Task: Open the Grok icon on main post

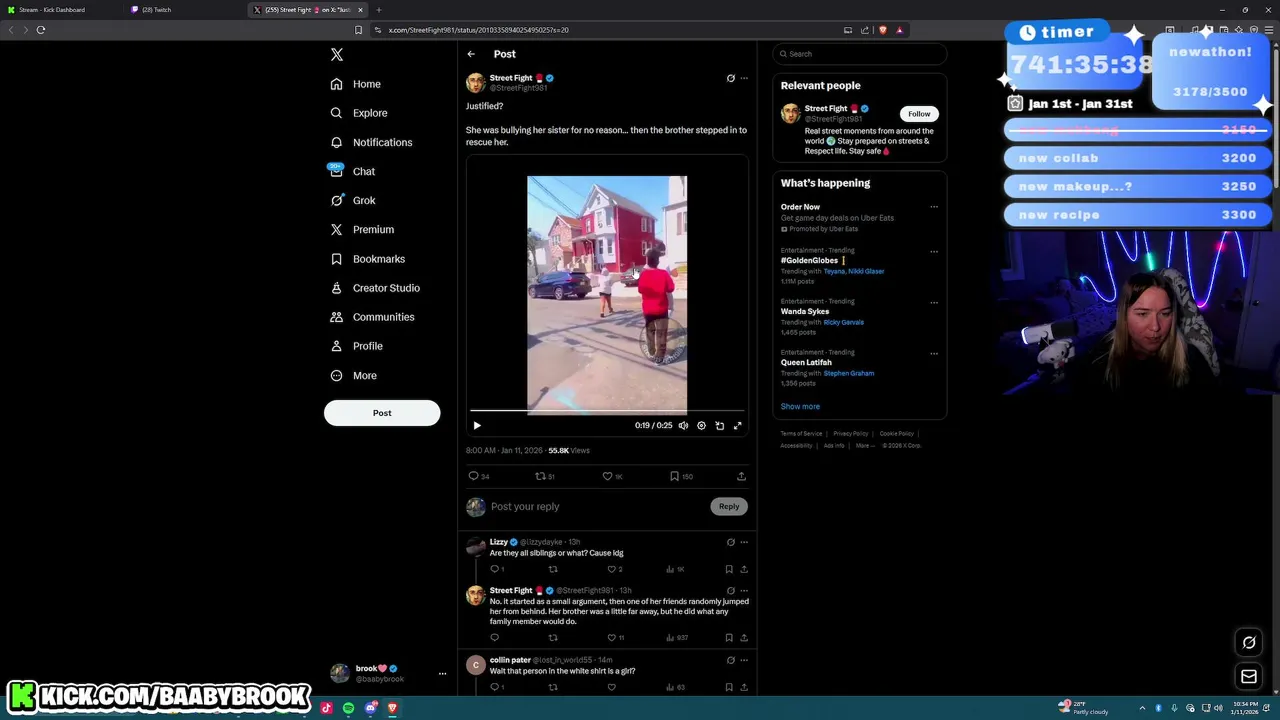Action: 730,78
